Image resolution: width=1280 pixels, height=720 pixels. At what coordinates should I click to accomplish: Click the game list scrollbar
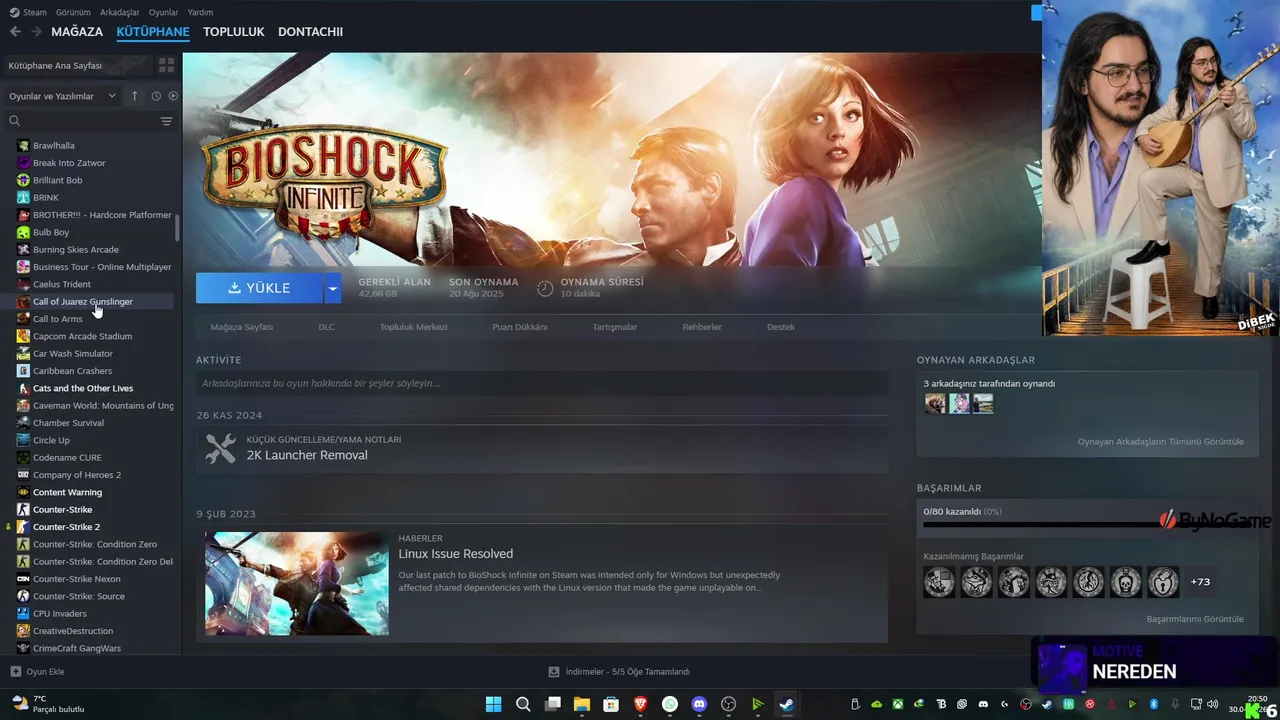[x=178, y=228]
